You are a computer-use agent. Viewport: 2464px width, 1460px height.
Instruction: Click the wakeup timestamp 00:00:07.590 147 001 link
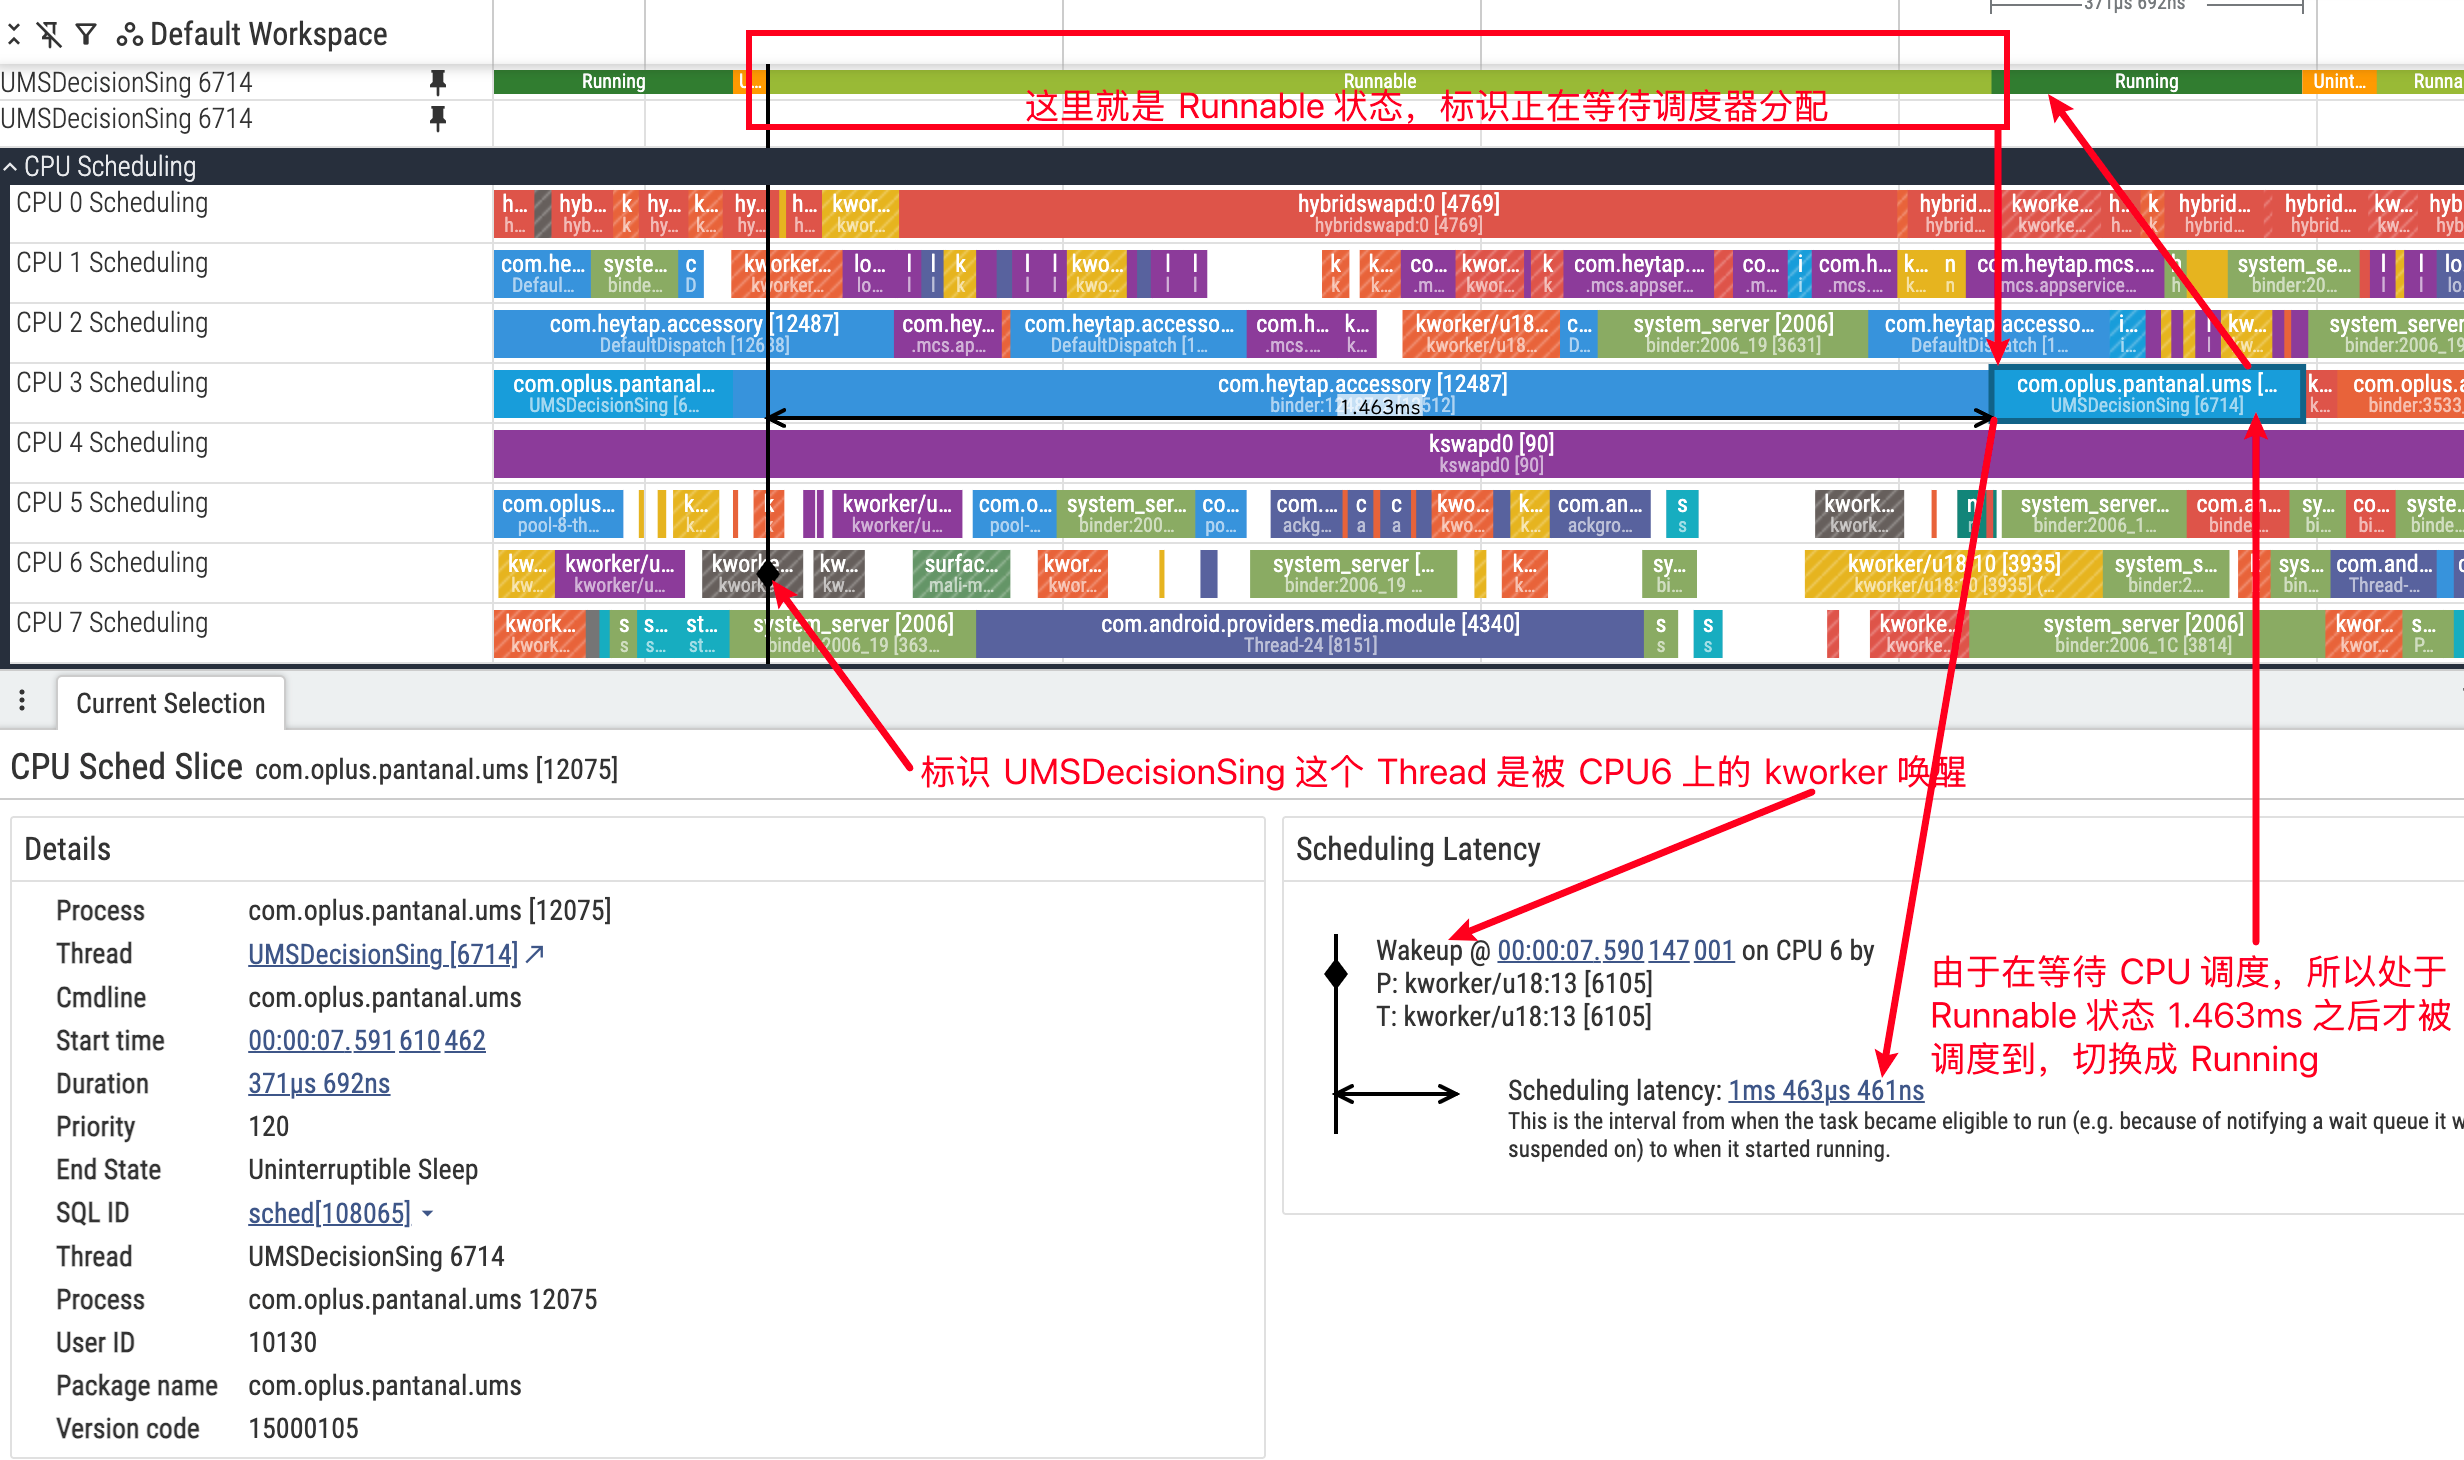coord(1614,951)
